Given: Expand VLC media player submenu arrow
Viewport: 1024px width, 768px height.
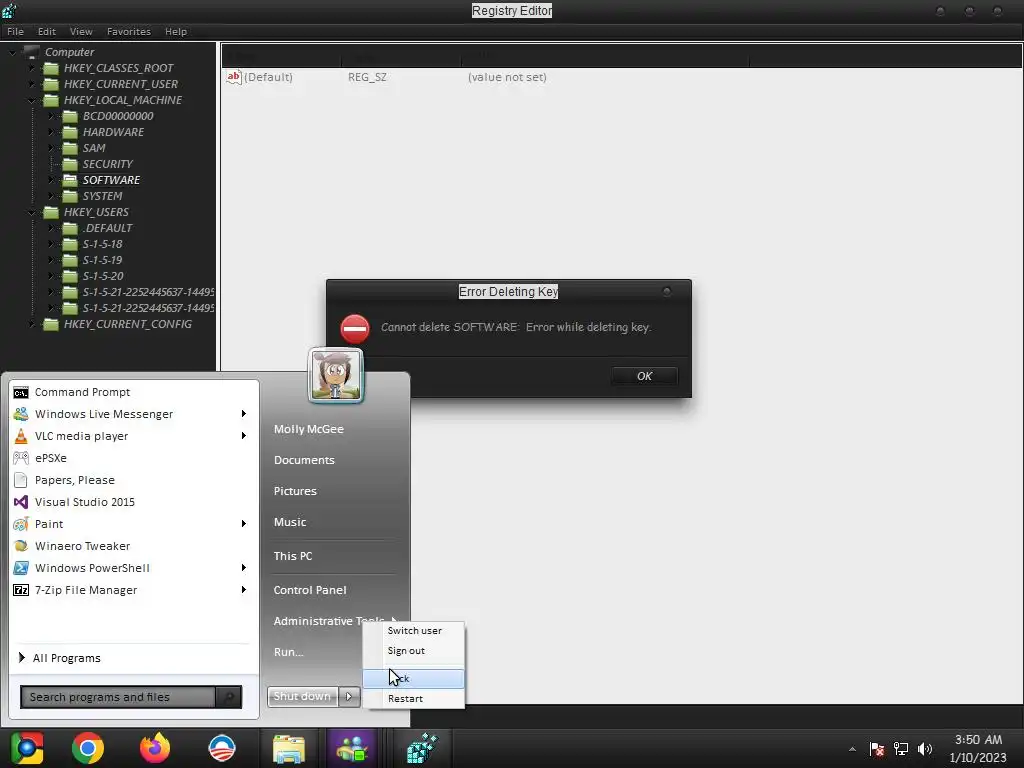Looking at the screenshot, I should (244, 436).
